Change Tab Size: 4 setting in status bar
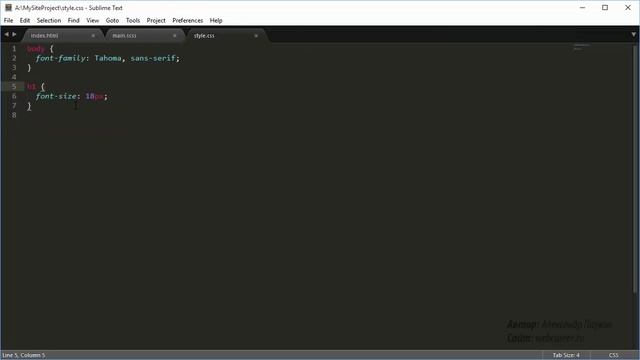Viewport: 640px width, 360px height. 566,355
